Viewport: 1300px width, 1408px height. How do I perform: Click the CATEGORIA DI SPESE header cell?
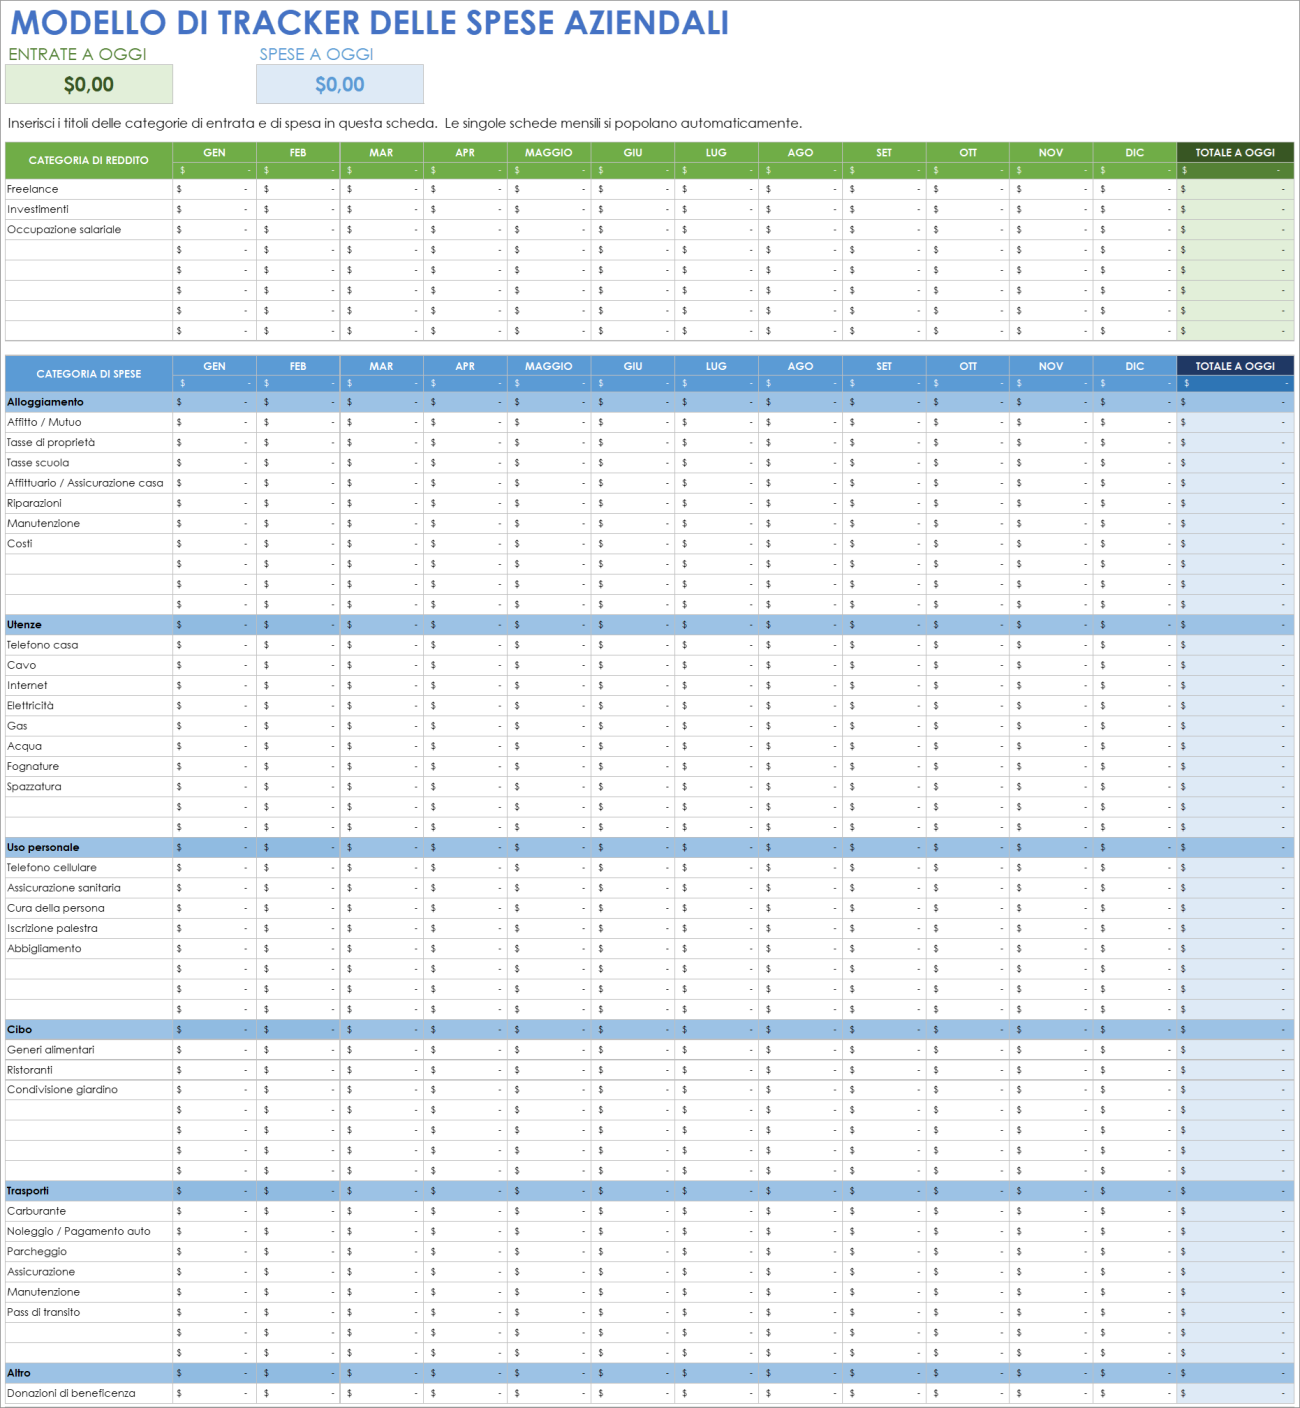click(x=85, y=372)
